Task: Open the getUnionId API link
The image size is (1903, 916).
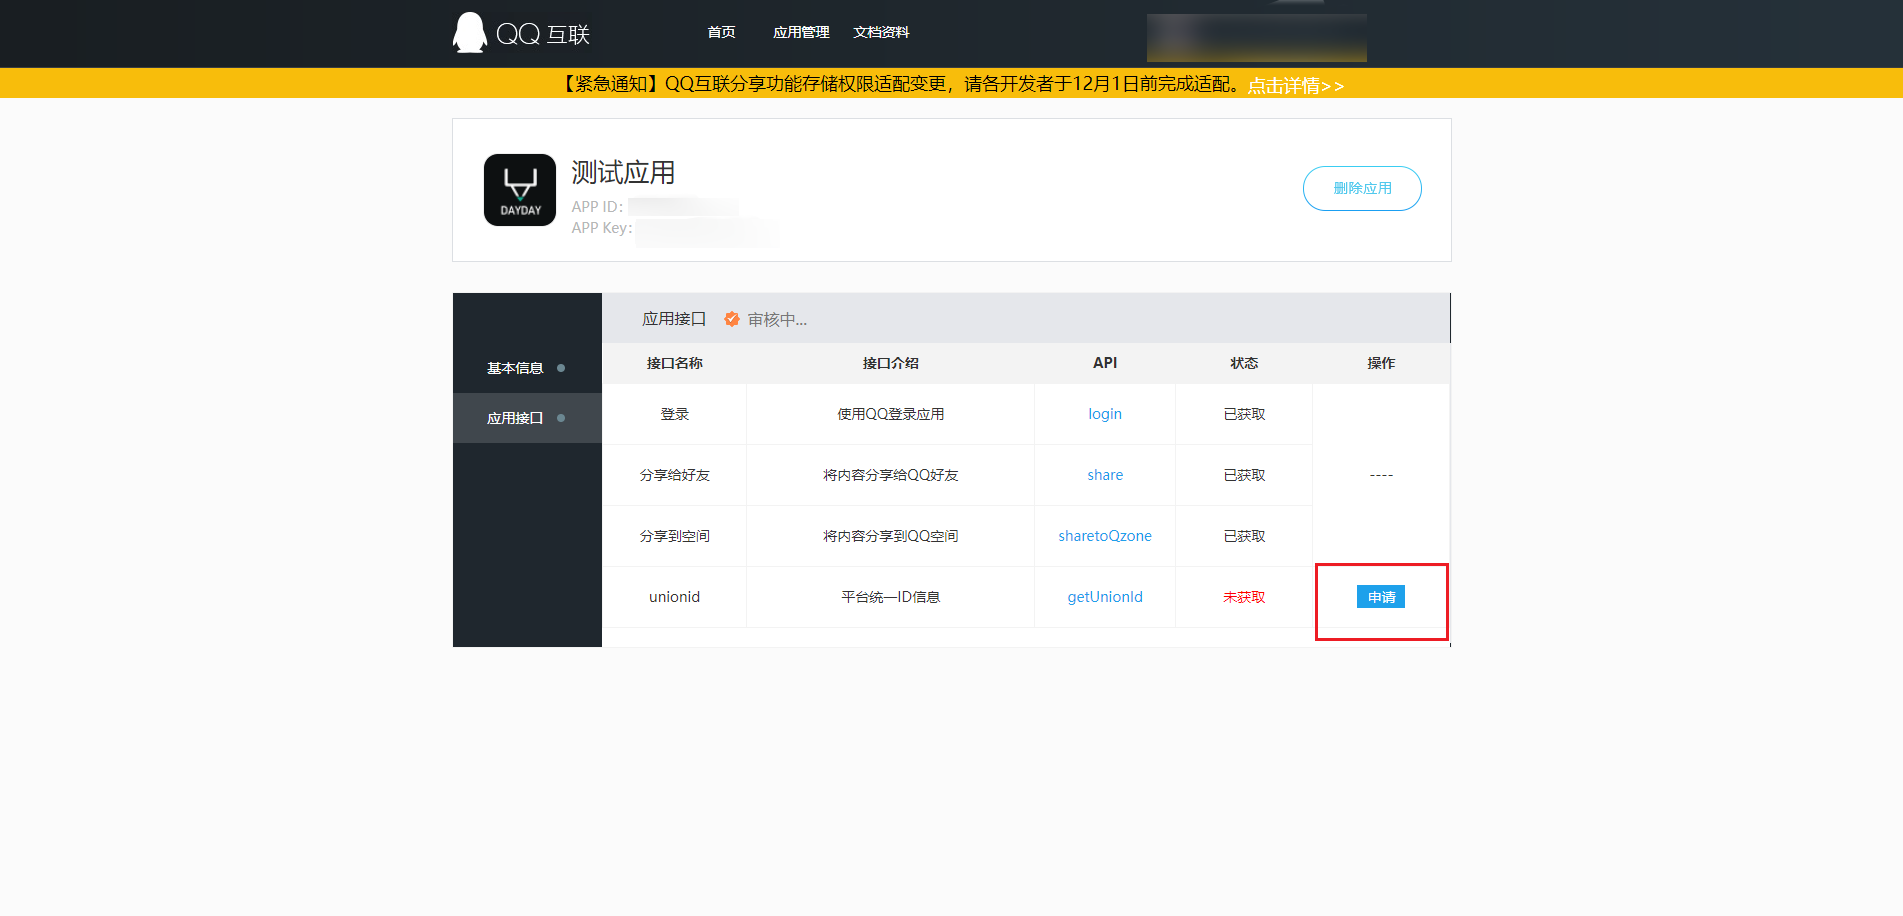Action: 1105,597
